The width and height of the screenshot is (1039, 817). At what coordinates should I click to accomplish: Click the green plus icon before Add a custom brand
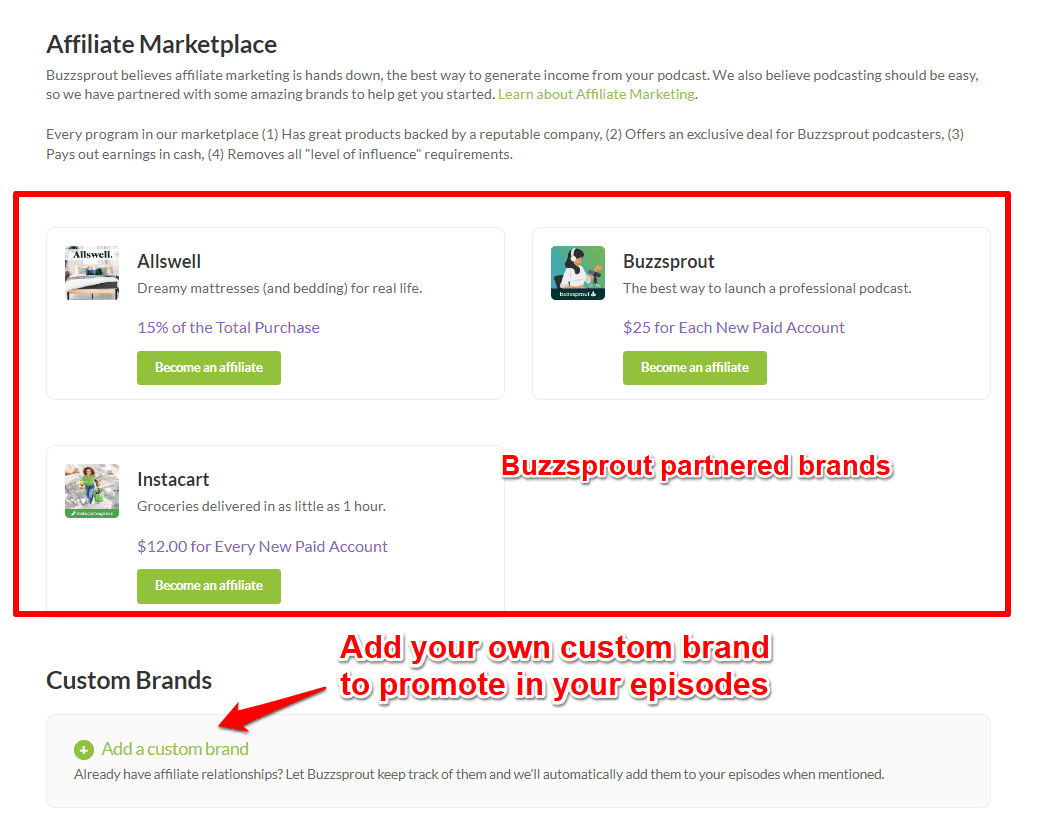[84, 749]
